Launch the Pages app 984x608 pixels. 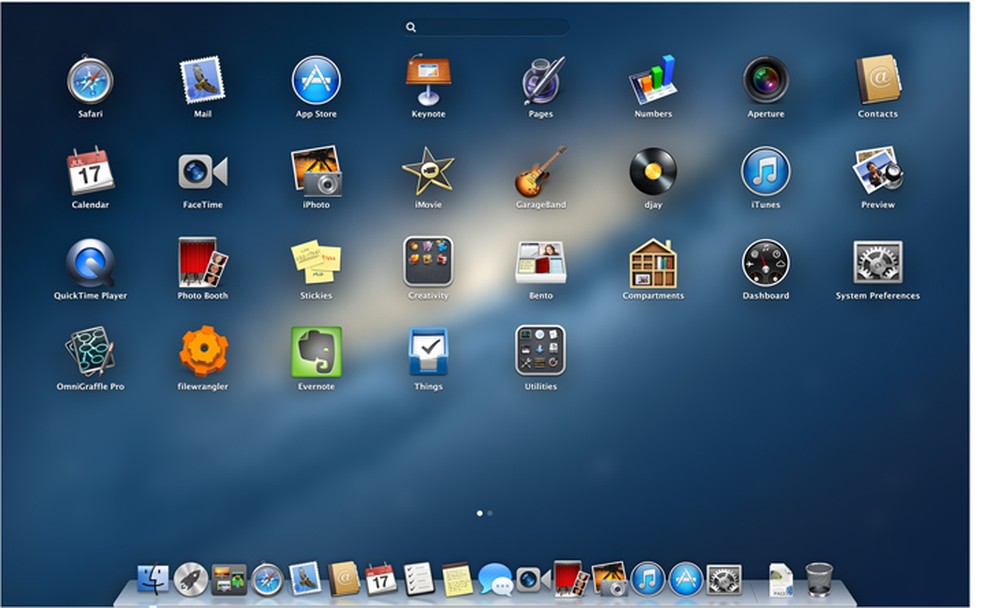(x=541, y=81)
